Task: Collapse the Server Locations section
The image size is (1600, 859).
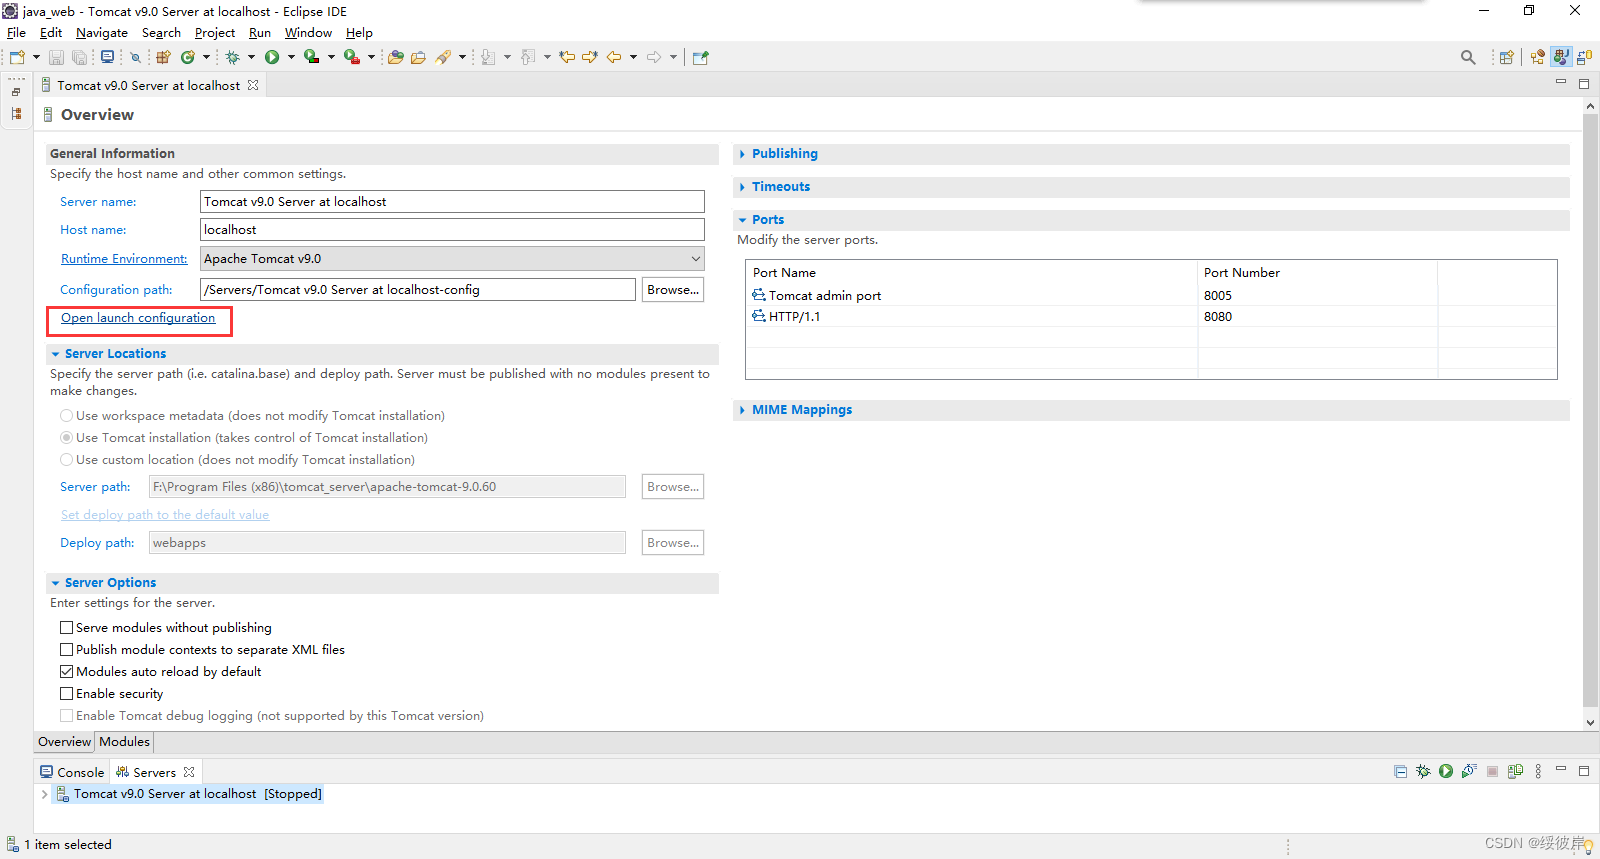Action: pos(55,354)
